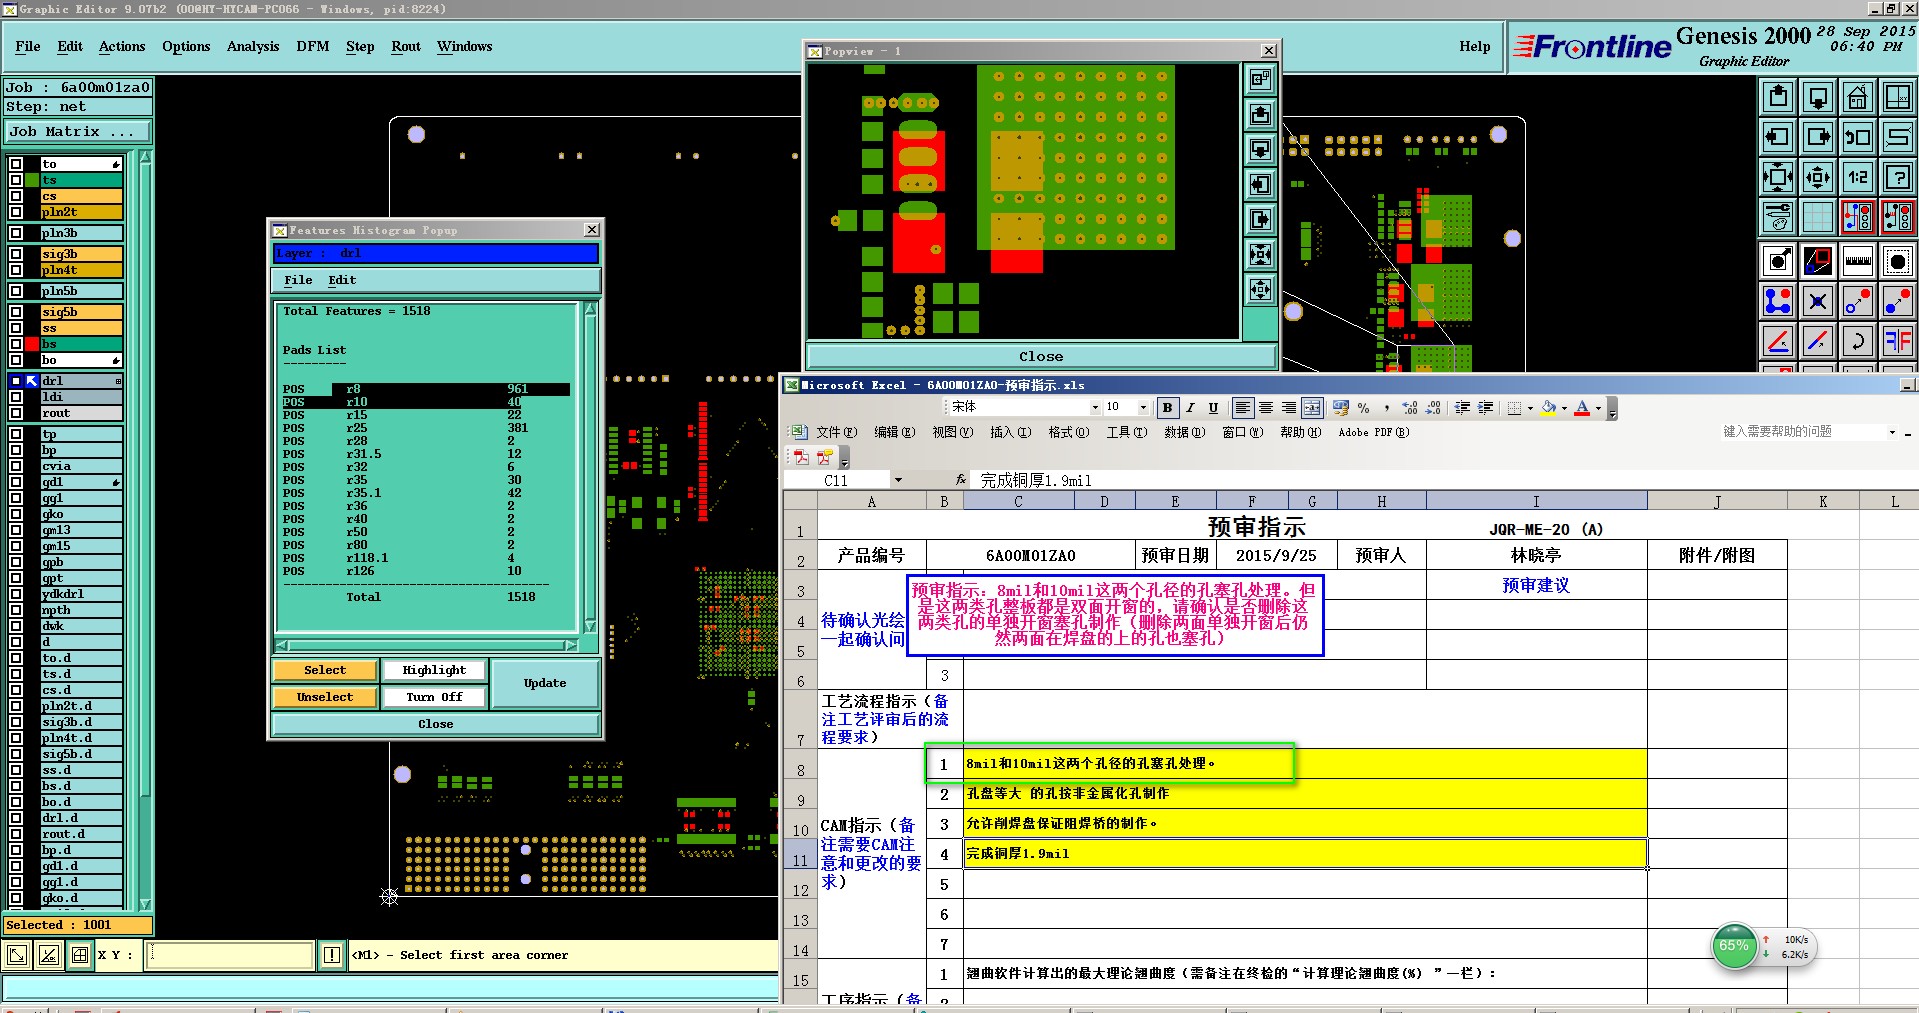The image size is (1919, 1013).
Task: Click the Select button in histogram popup
Action: (x=325, y=670)
